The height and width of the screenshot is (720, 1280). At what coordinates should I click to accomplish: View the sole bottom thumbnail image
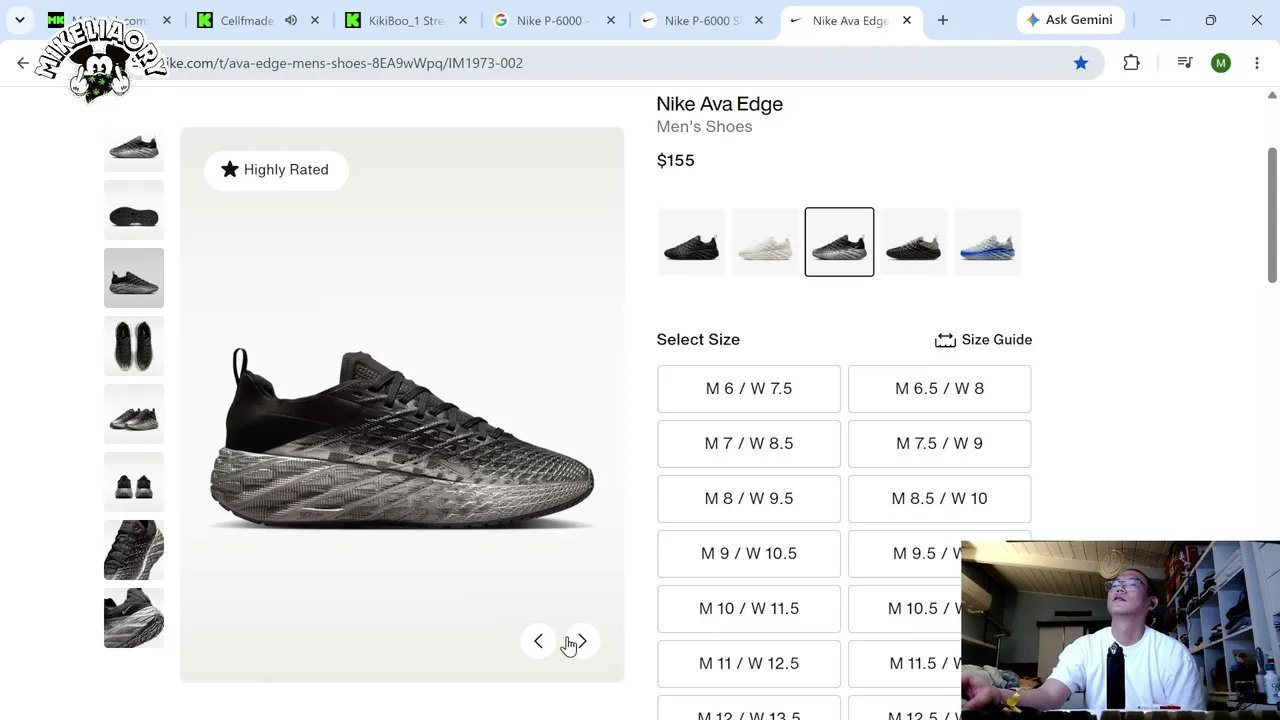134,210
